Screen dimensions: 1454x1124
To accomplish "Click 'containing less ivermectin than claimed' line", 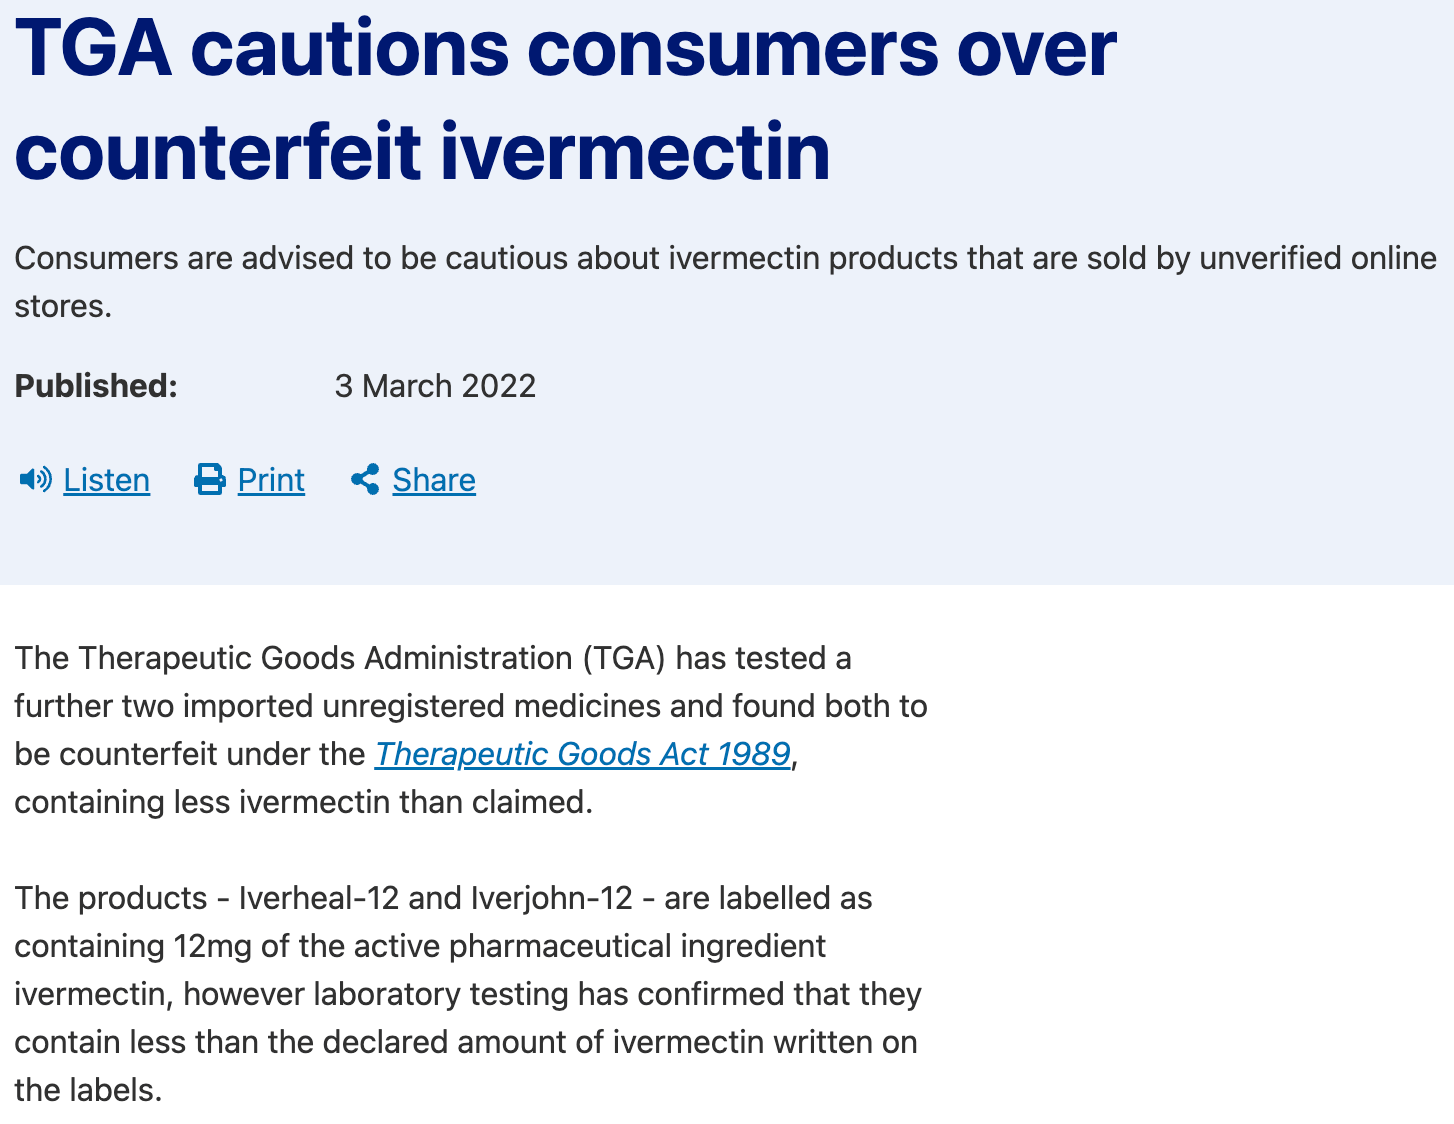I will [x=303, y=802].
